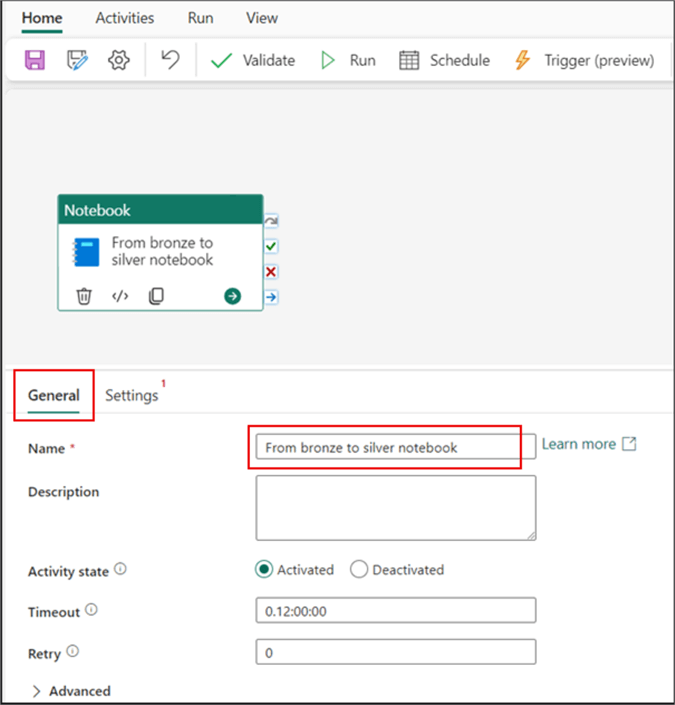Select the Activated radio button

tap(264, 569)
